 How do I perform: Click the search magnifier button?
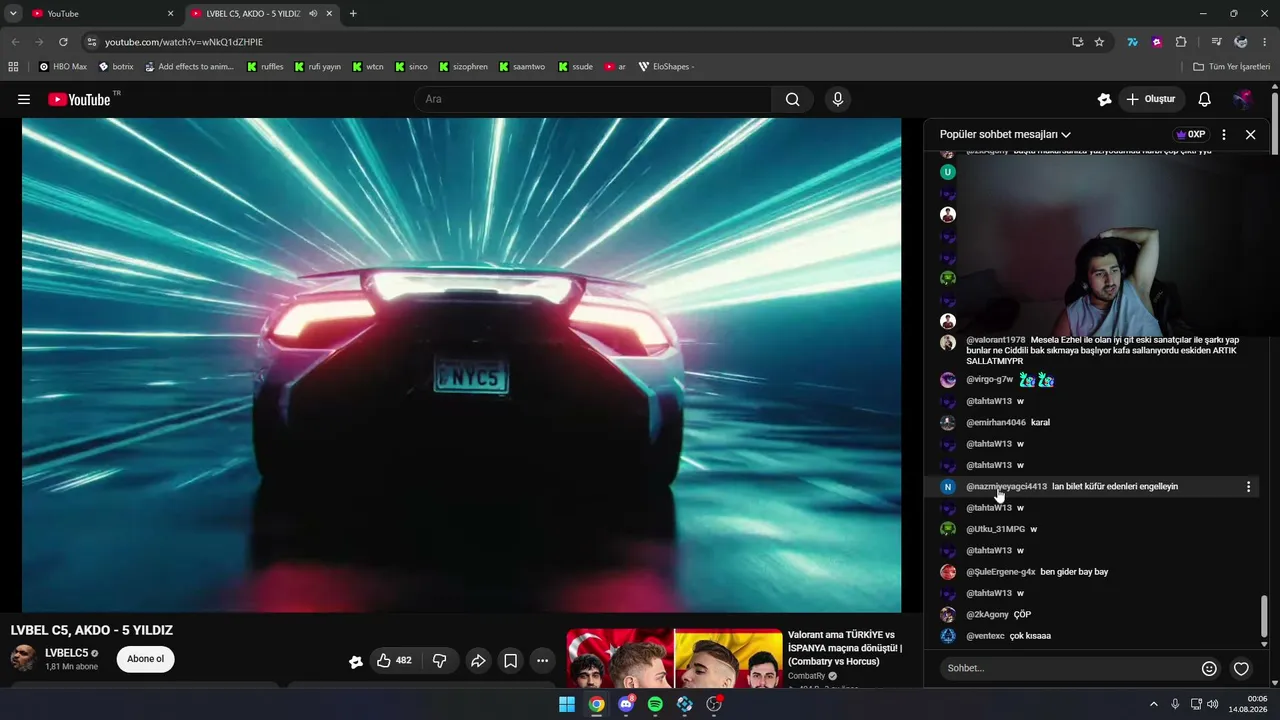pyautogui.click(x=792, y=99)
